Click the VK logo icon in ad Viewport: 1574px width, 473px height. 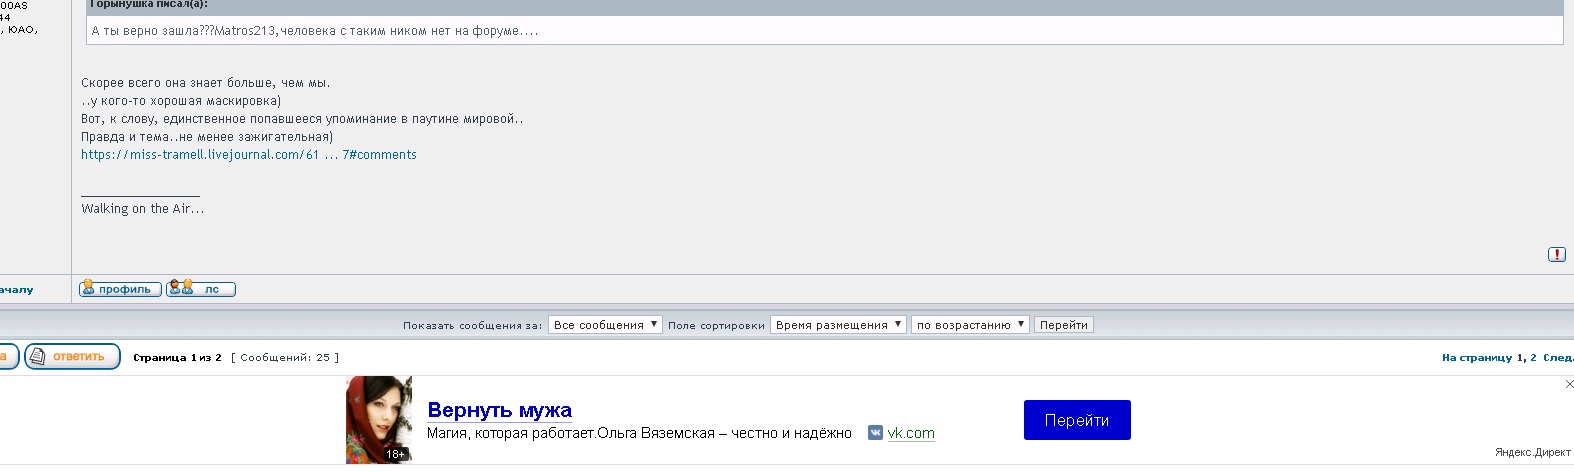coord(875,433)
